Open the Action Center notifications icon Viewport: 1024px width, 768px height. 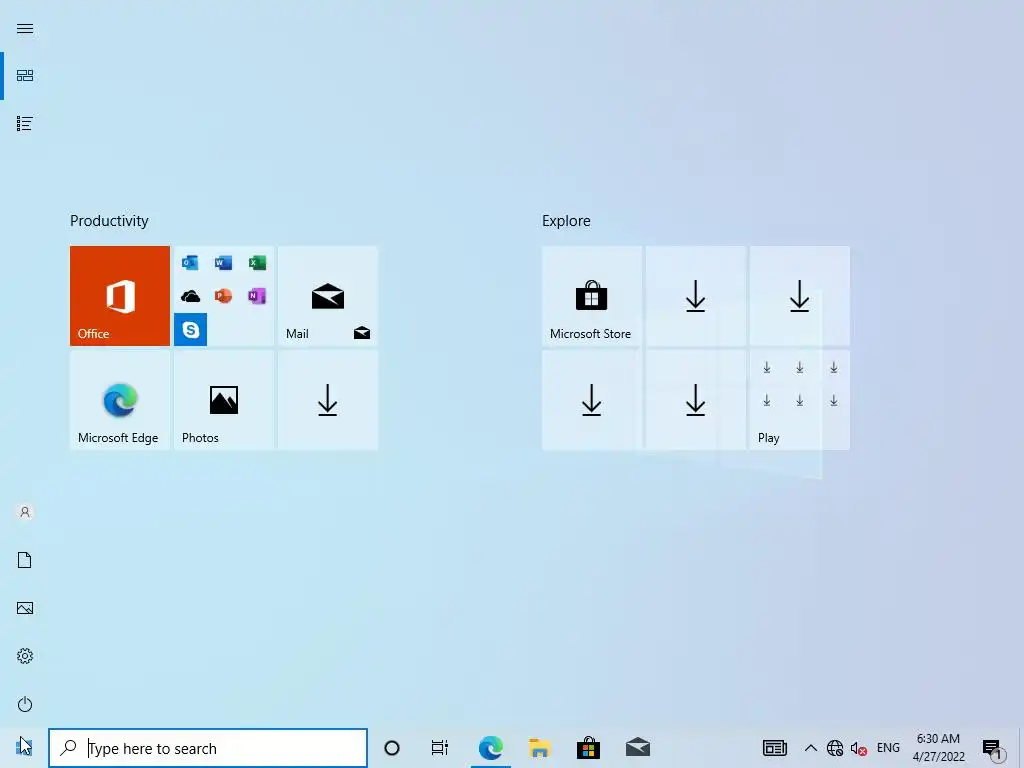point(993,749)
